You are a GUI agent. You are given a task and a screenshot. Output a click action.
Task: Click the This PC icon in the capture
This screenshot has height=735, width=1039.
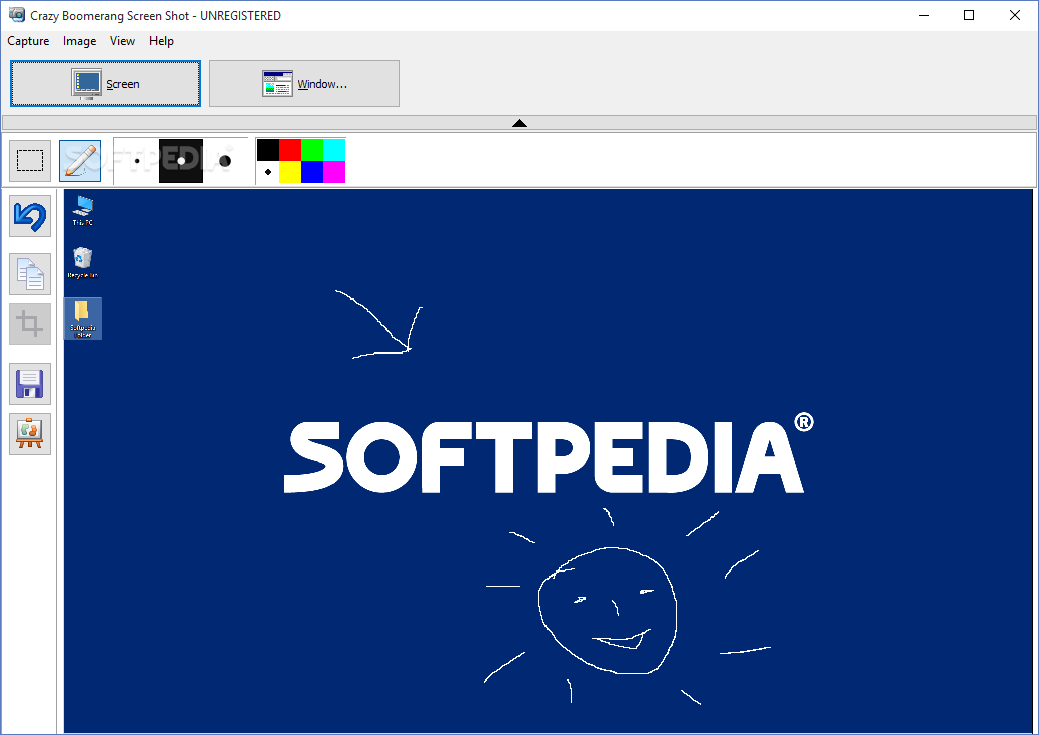coord(83,211)
